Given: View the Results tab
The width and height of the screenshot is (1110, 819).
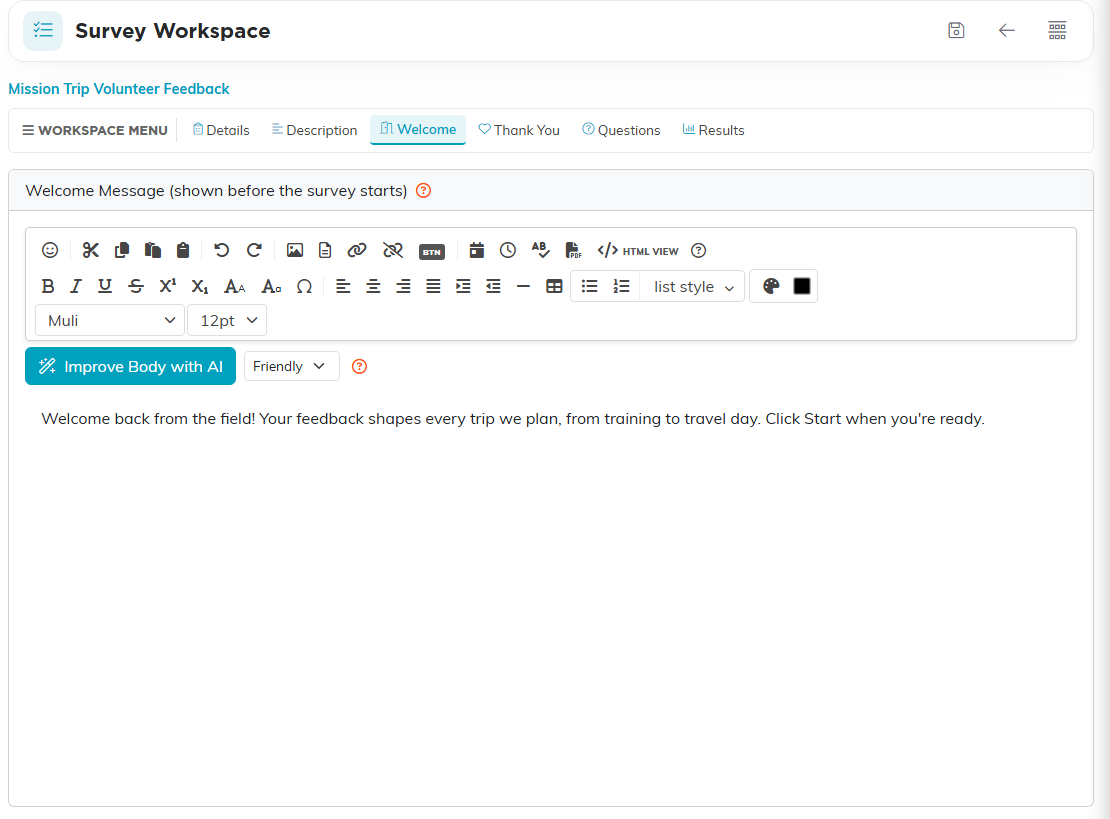Looking at the screenshot, I should [x=713, y=130].
